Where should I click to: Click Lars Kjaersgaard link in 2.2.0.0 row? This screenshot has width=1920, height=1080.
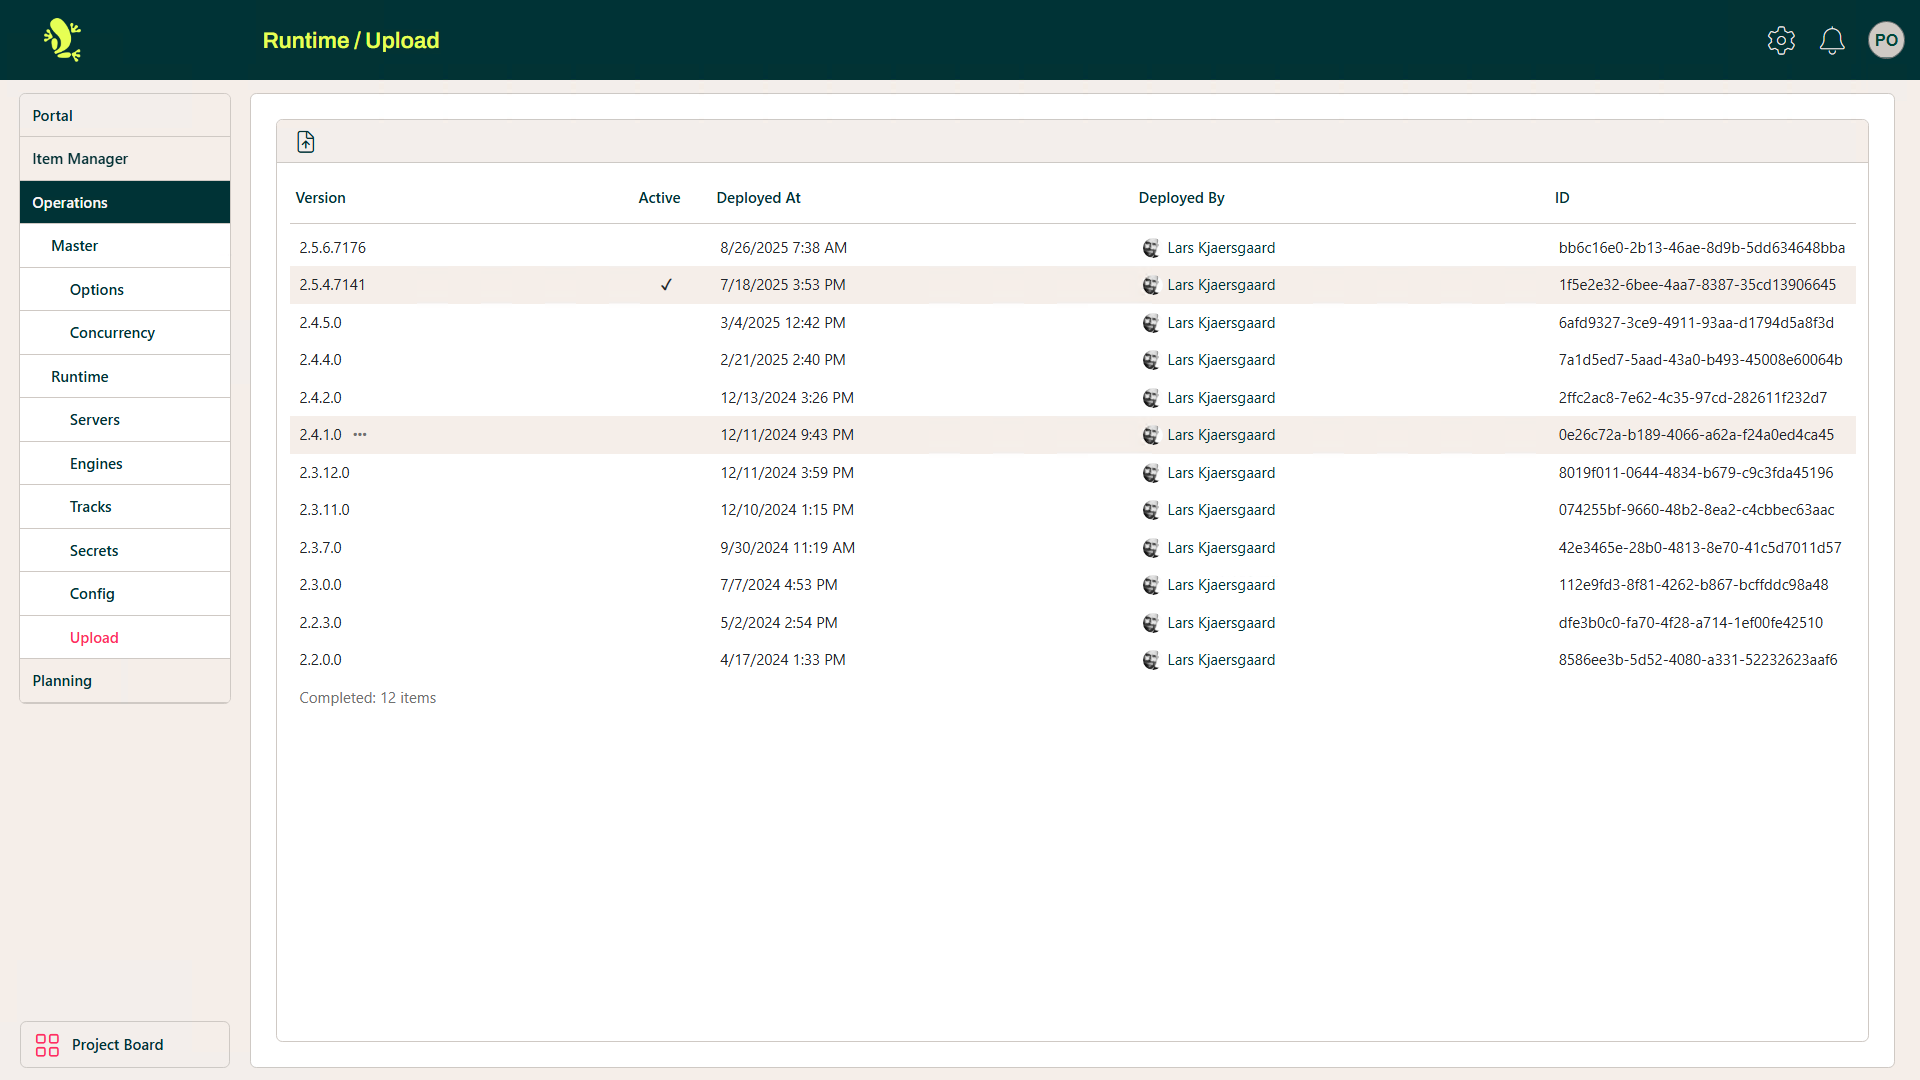tap(1221, 660)
